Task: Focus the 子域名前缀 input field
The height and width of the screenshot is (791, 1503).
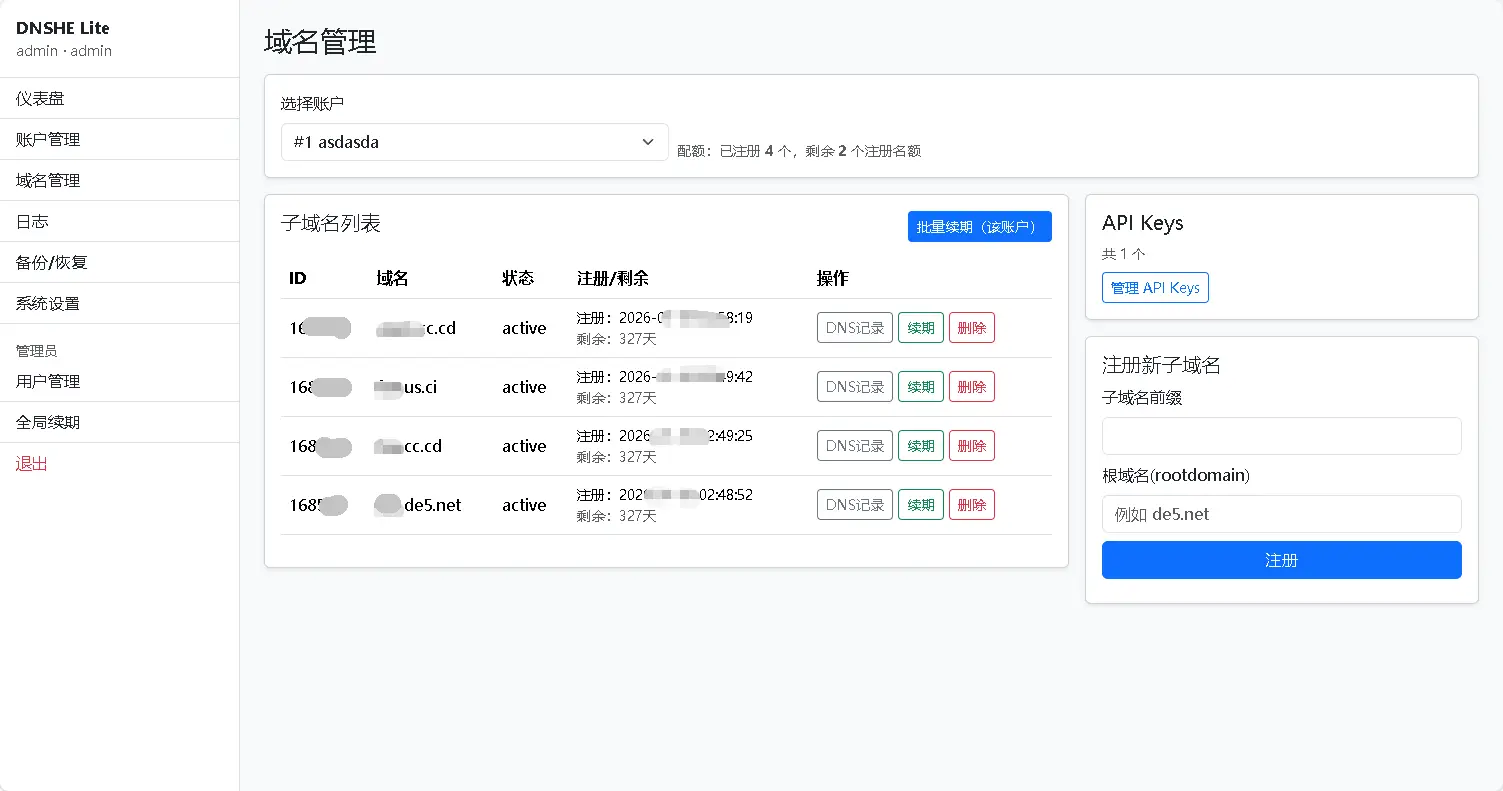Action: [1281, 436]
